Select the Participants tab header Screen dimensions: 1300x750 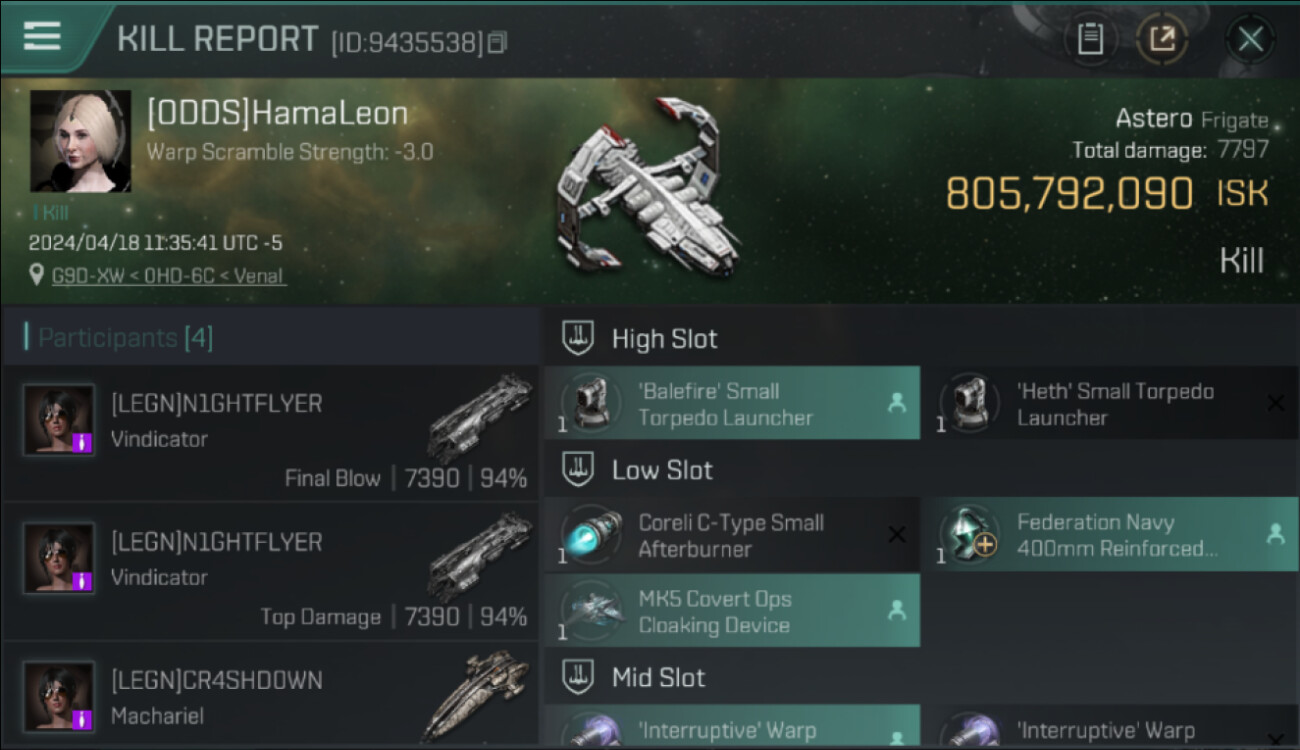[120, 338]
